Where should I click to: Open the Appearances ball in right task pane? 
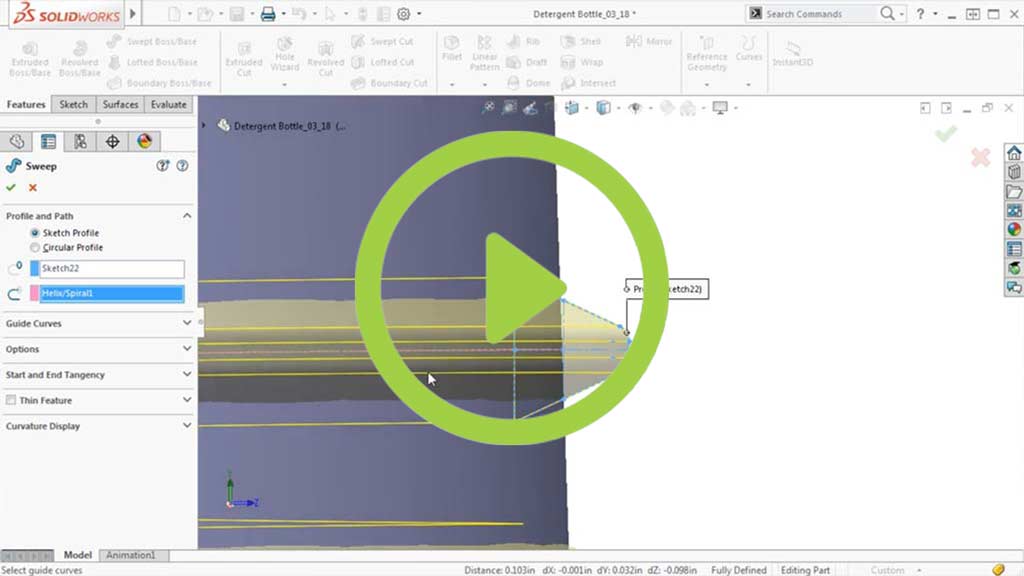[x=1013, y=230]
